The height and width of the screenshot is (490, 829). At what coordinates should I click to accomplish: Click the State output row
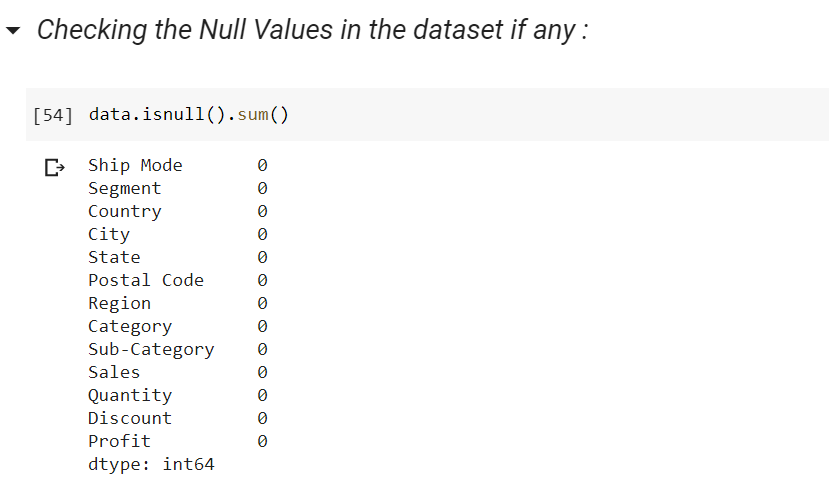tap(178, 257)
